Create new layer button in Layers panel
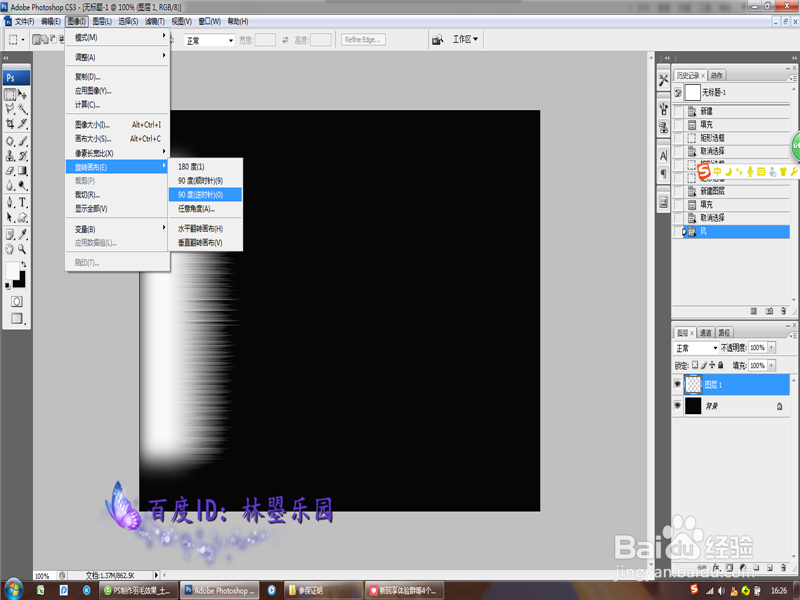 coord(770,567)
